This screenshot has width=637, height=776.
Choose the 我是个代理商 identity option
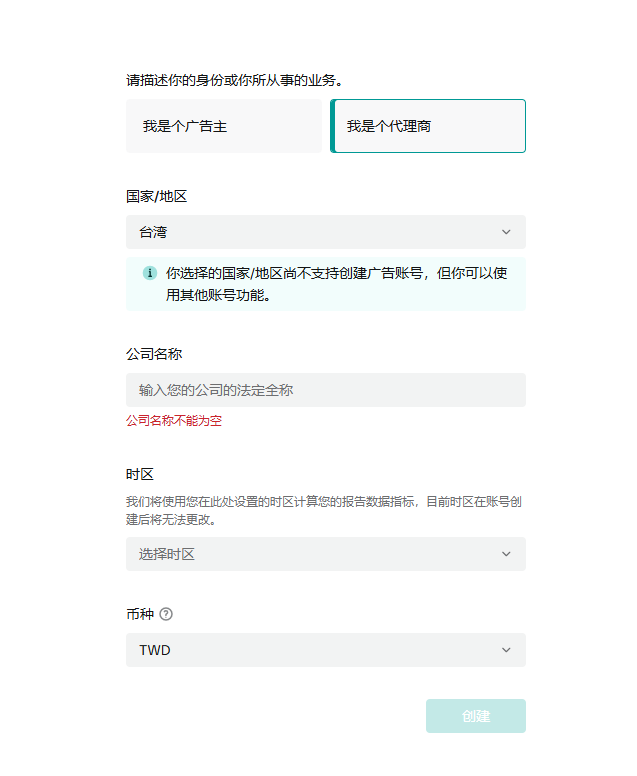[427, 127]
